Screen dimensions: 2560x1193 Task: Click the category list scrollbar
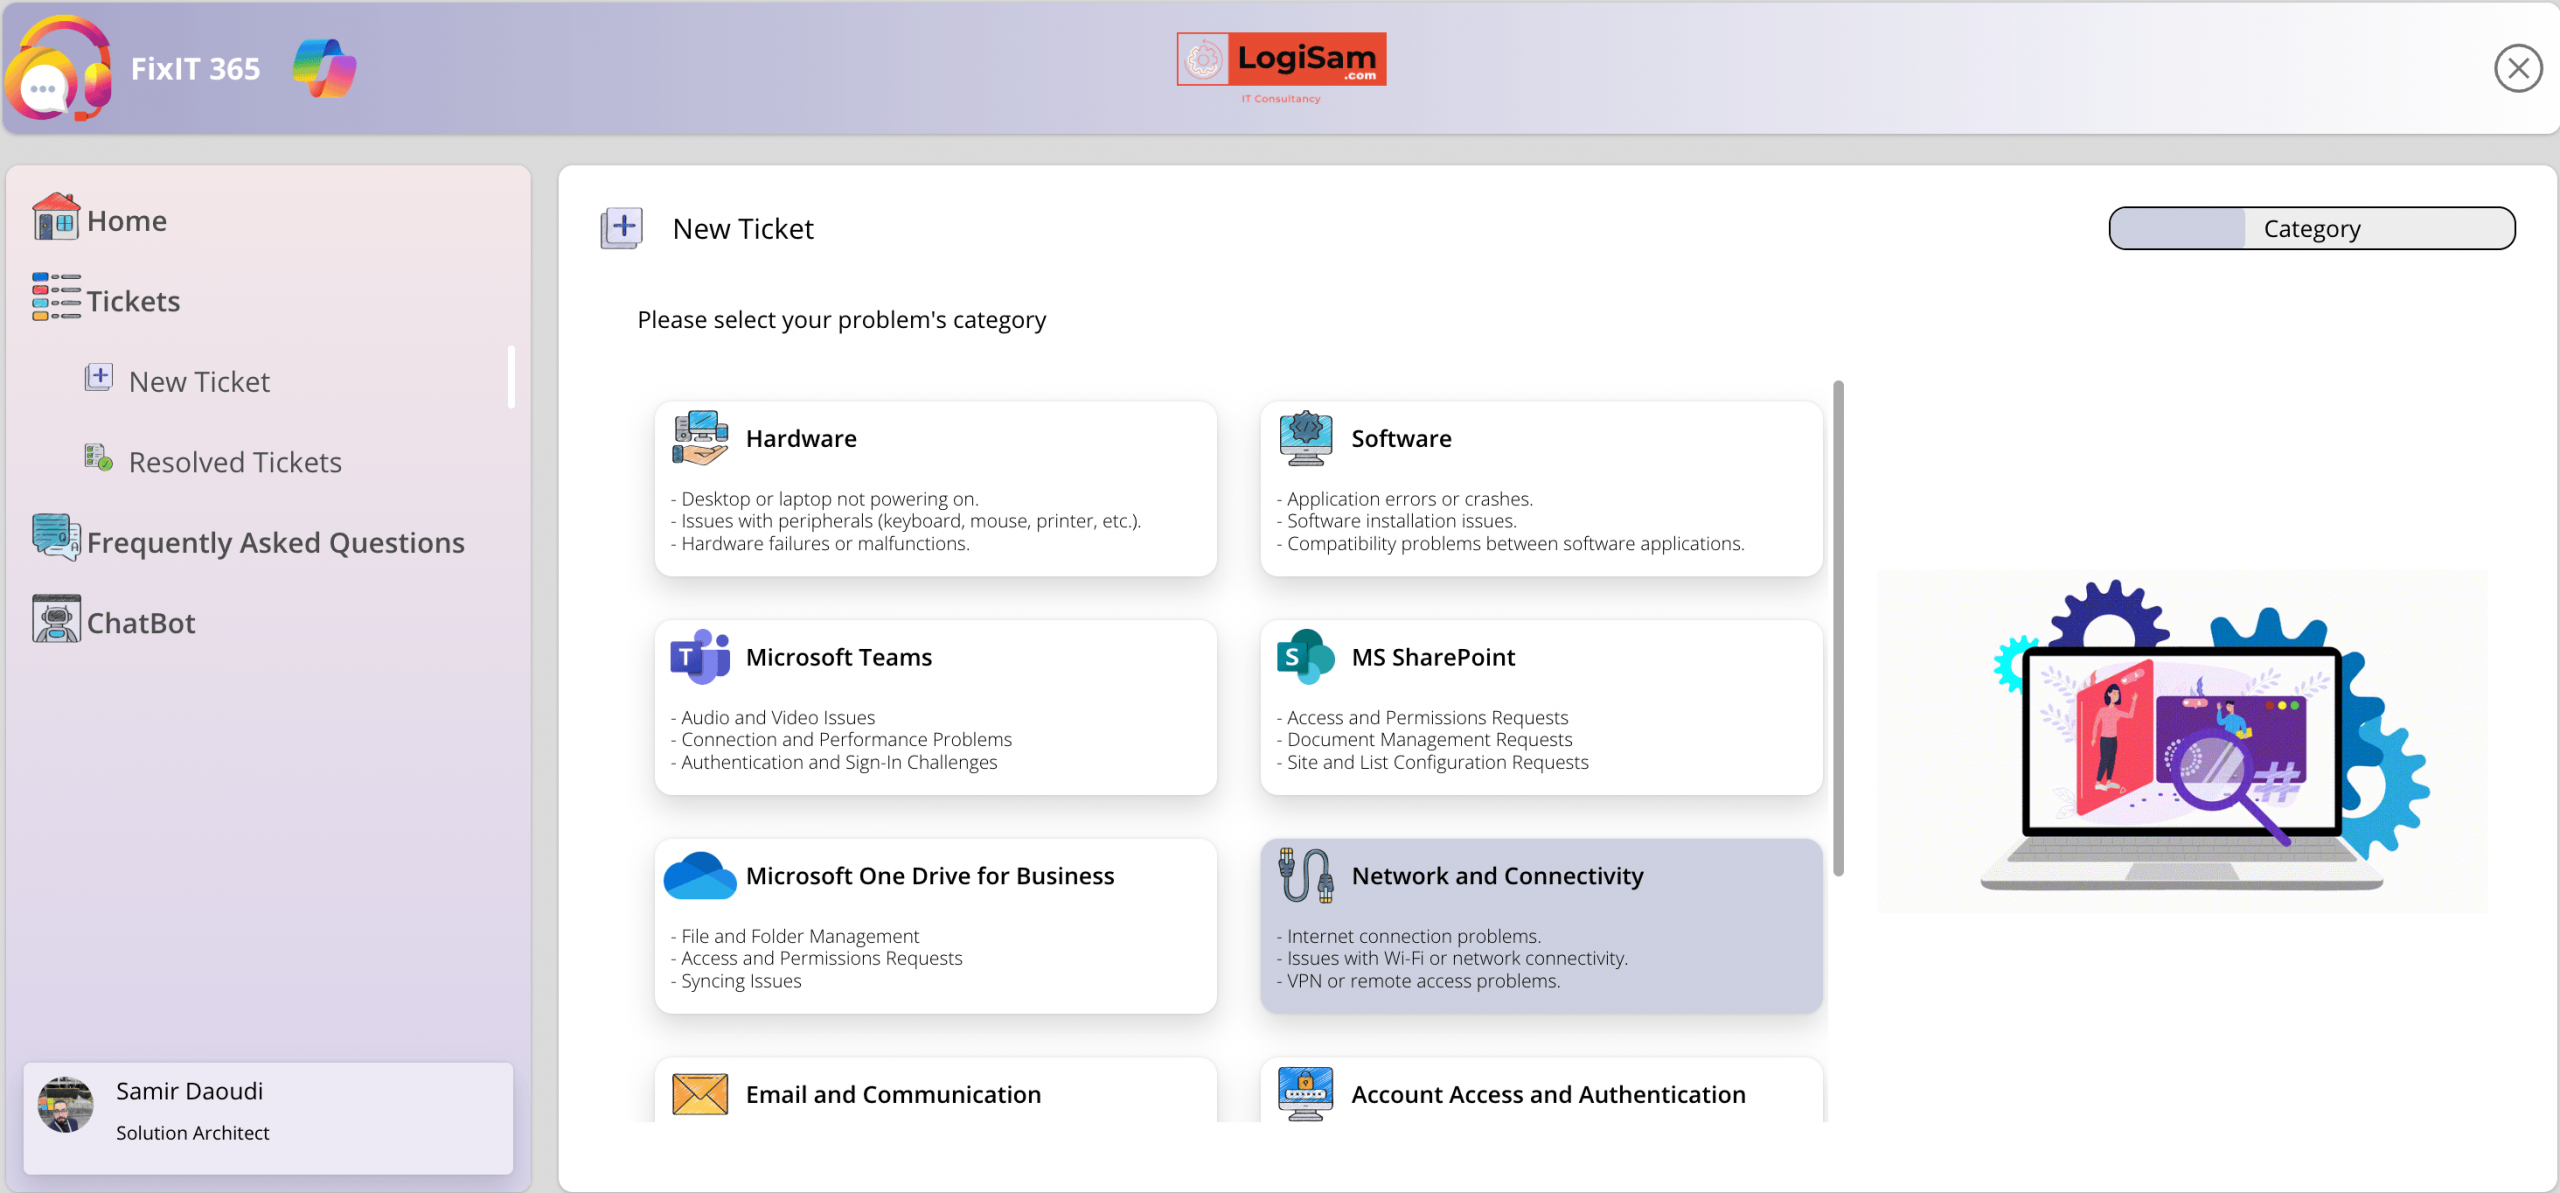click(1838, 628)
